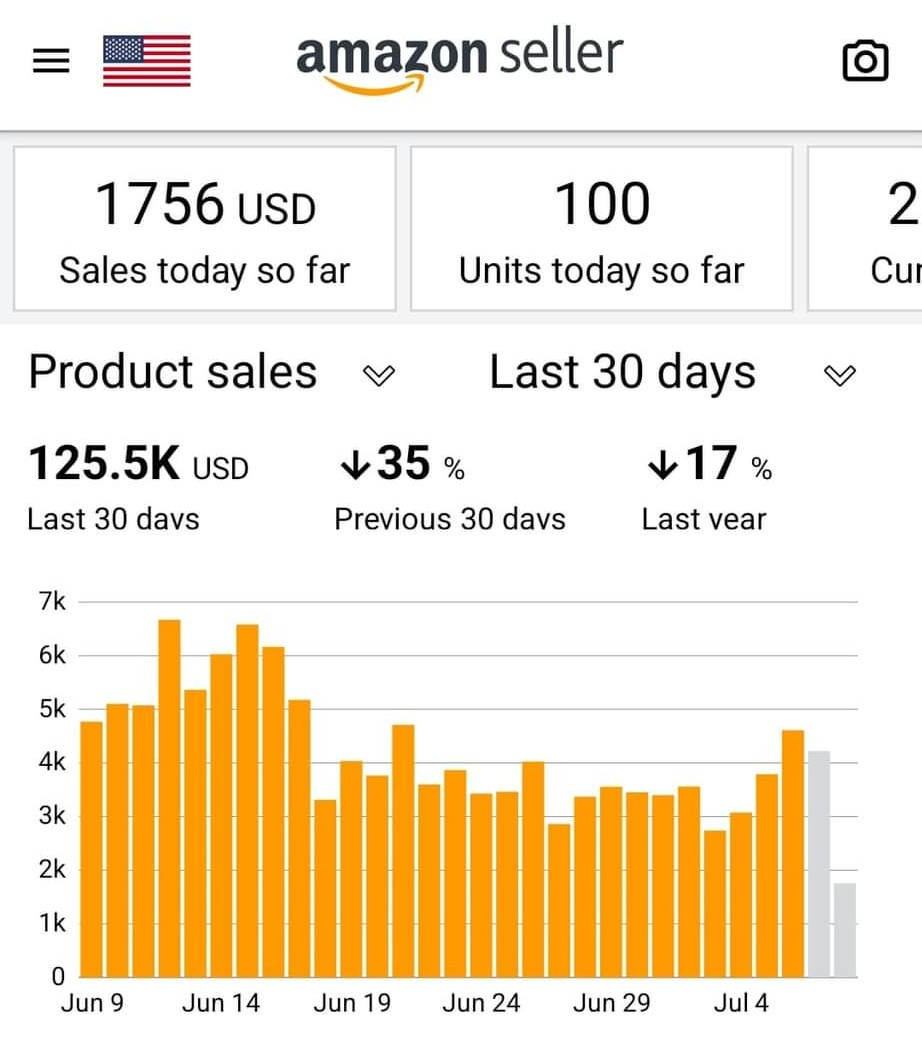
Task: Tap the short gray bar for today
Action: [845, 930]
